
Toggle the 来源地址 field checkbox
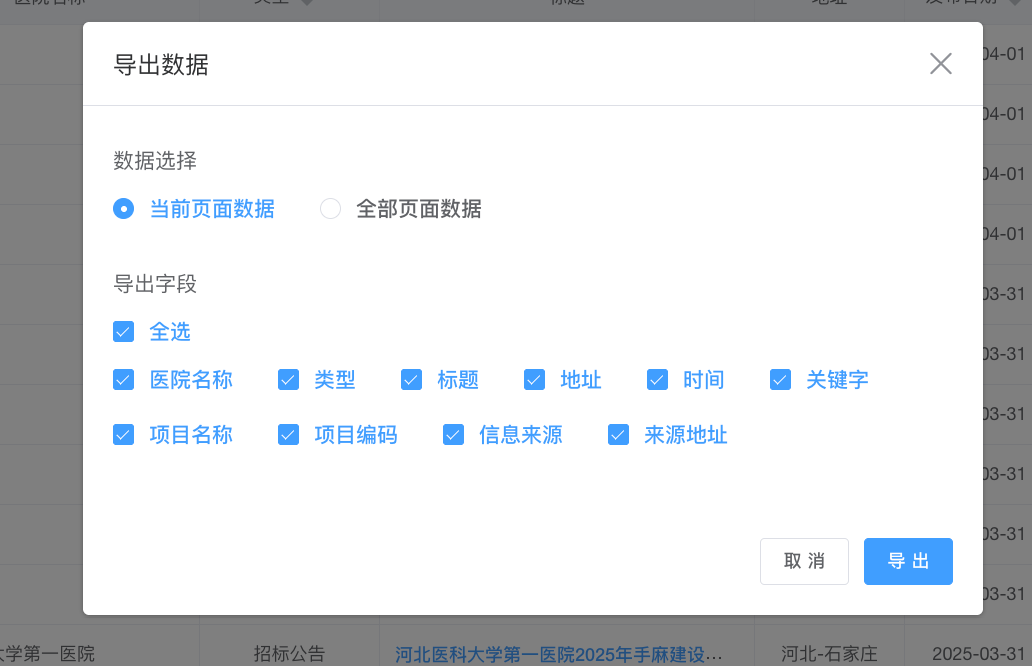pos(619,435)
